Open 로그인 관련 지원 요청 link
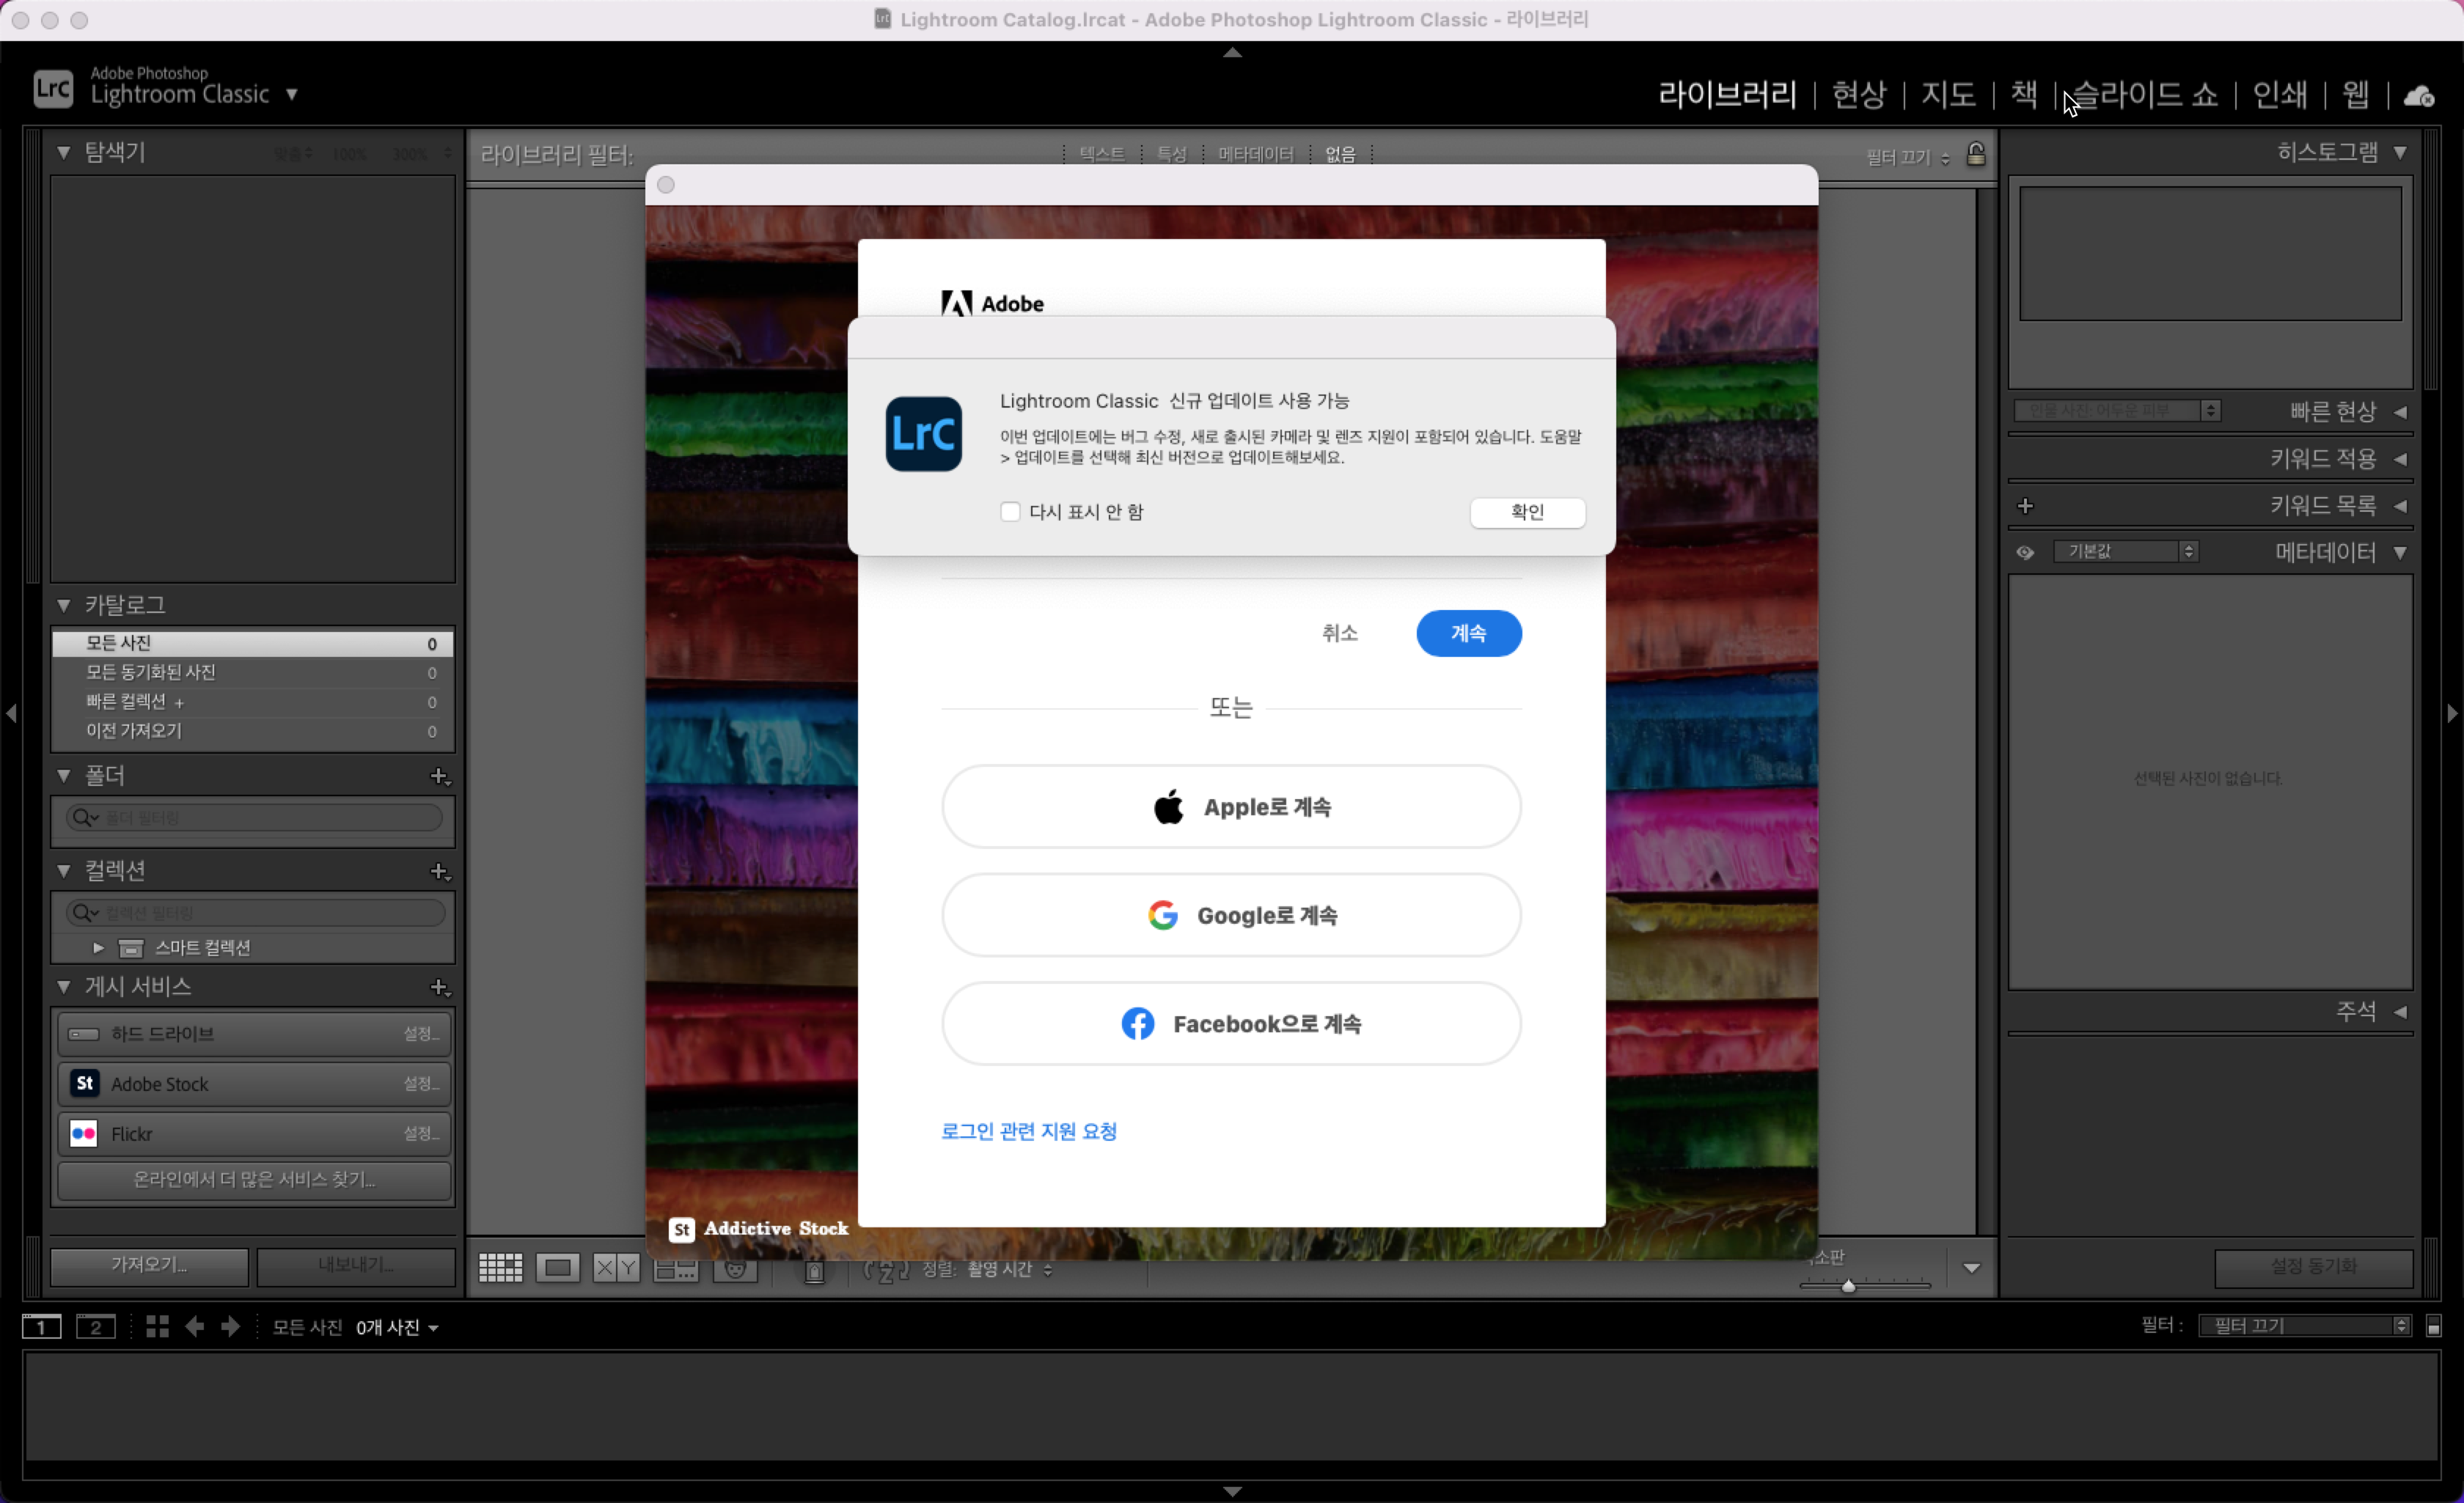This screenshot has height=1503, width=2464. (1028, 1131)
